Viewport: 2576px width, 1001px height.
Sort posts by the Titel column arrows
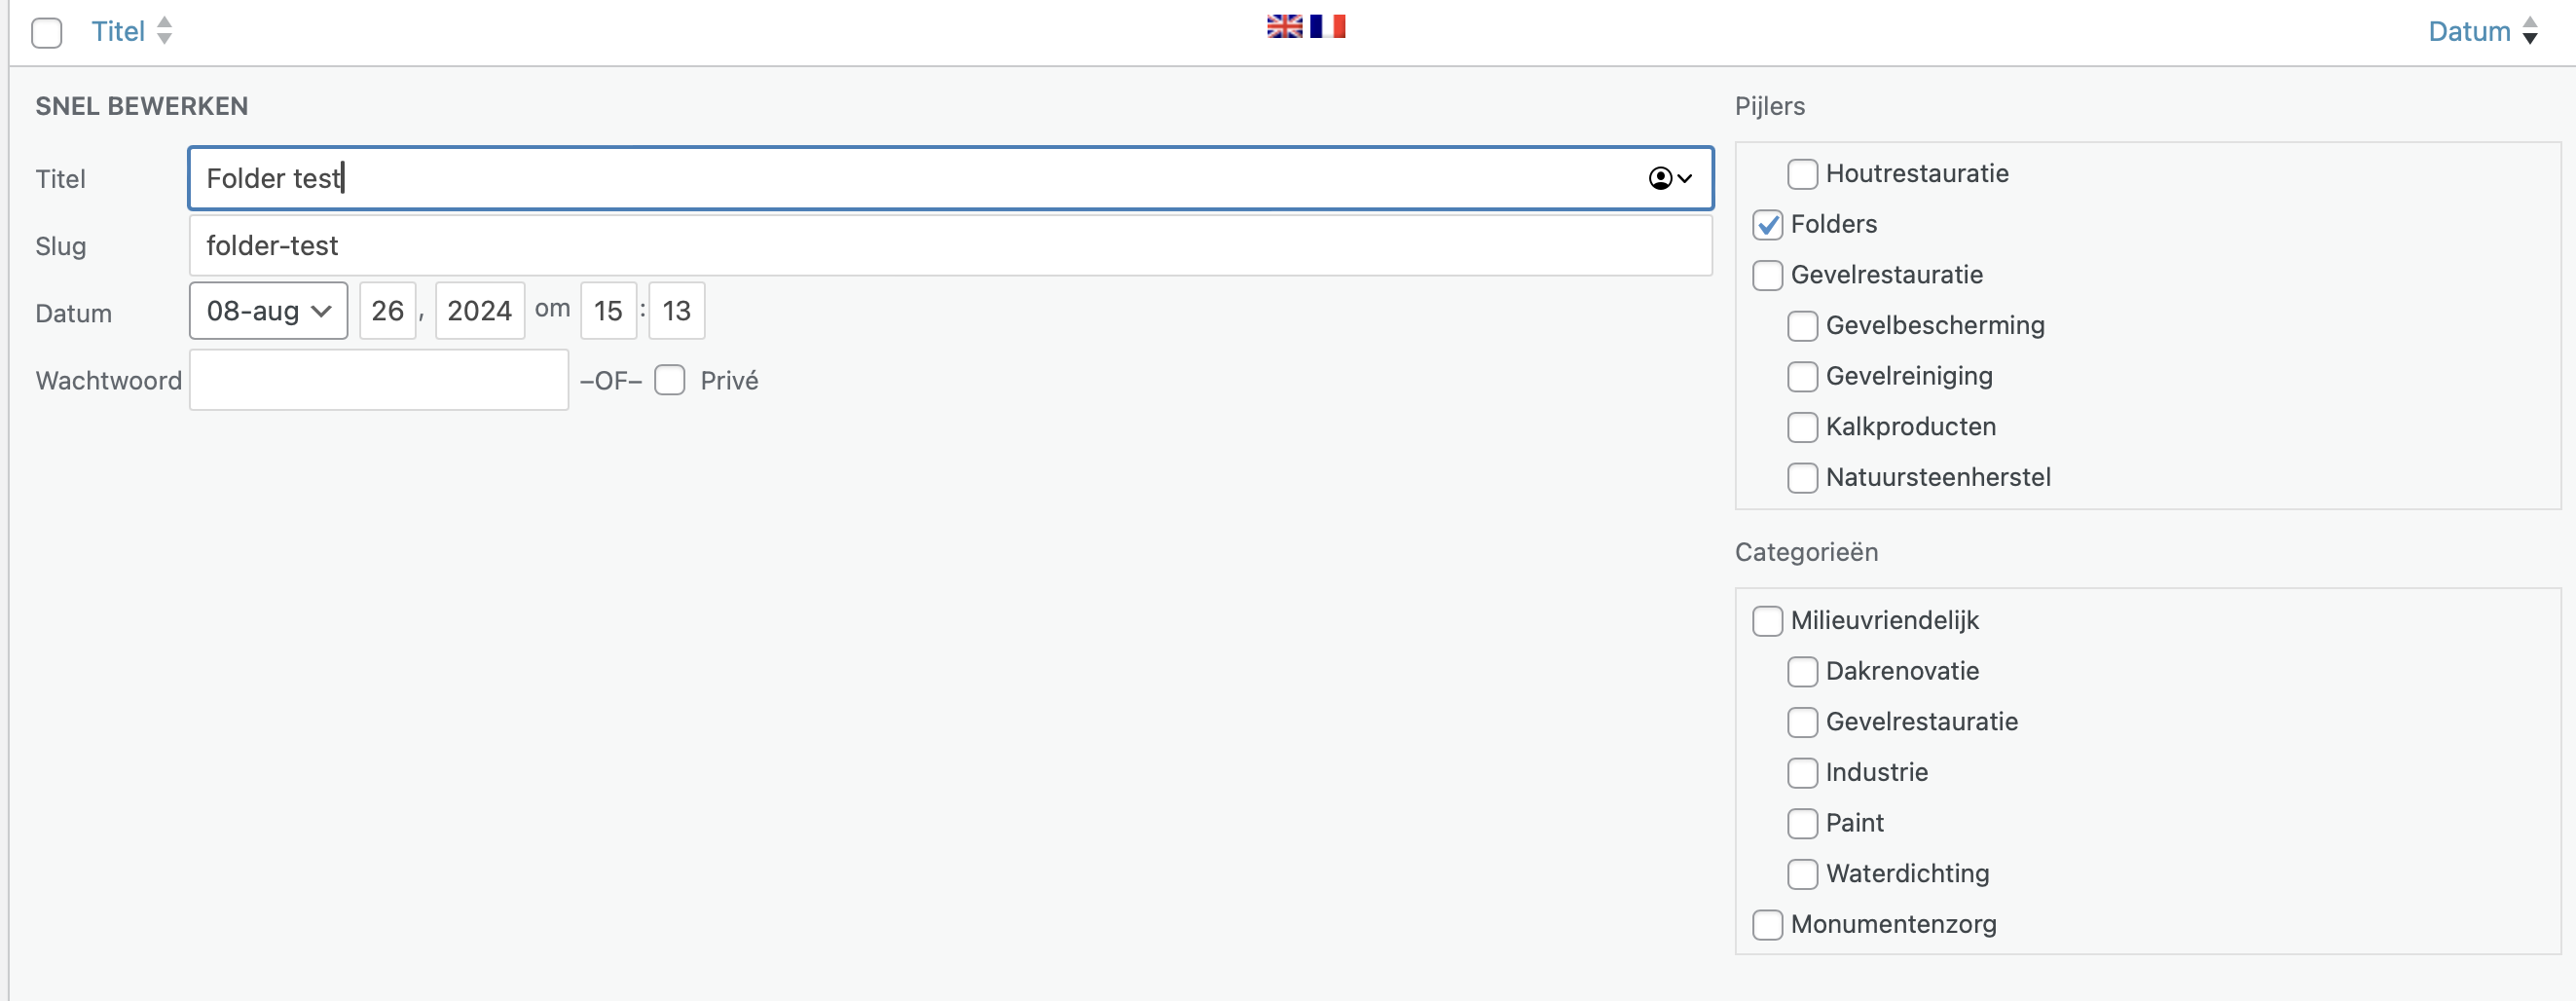point(165,31)
